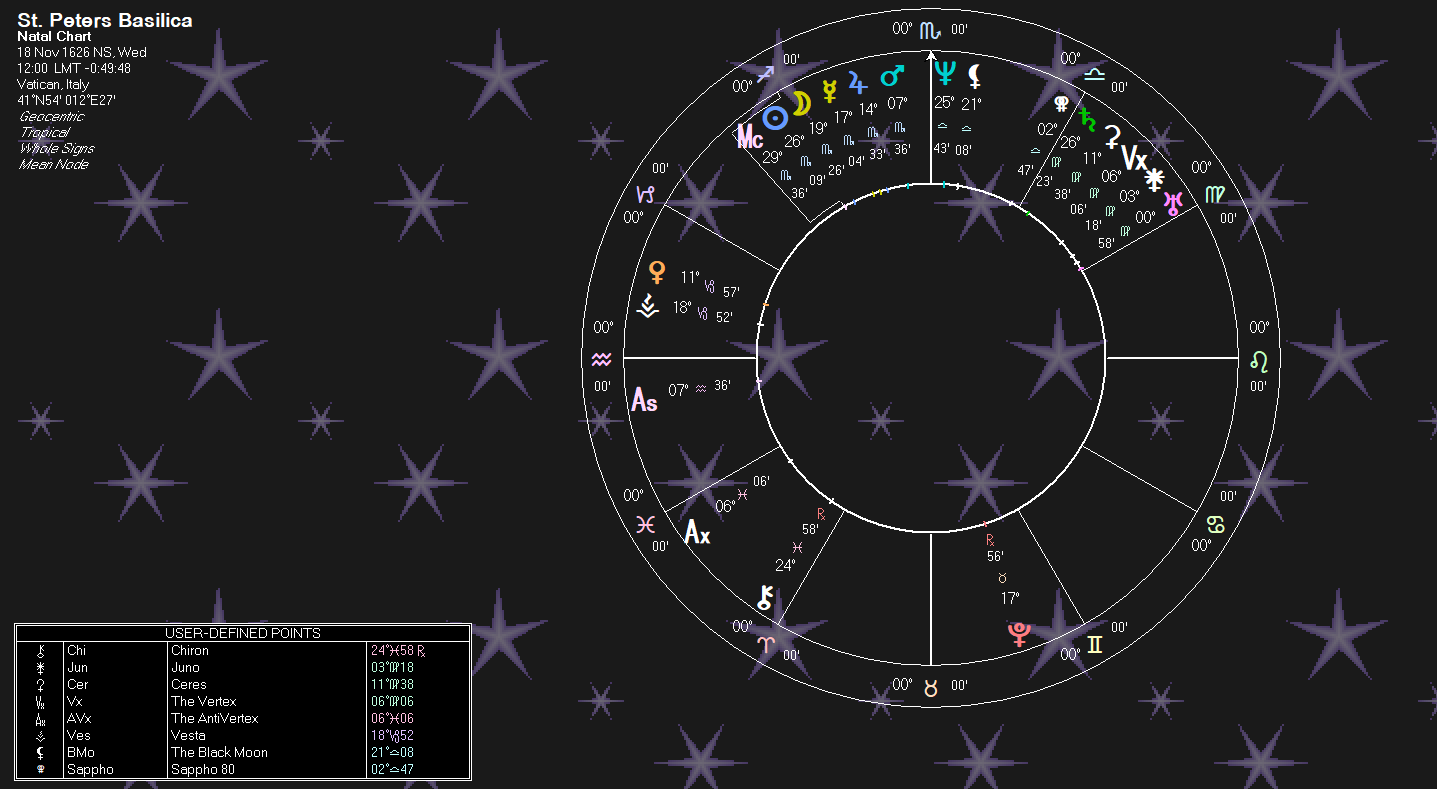This screenshot has width=1437, height=789.
Task: Select the orange Venus glyph
Action: pos(657,271)
